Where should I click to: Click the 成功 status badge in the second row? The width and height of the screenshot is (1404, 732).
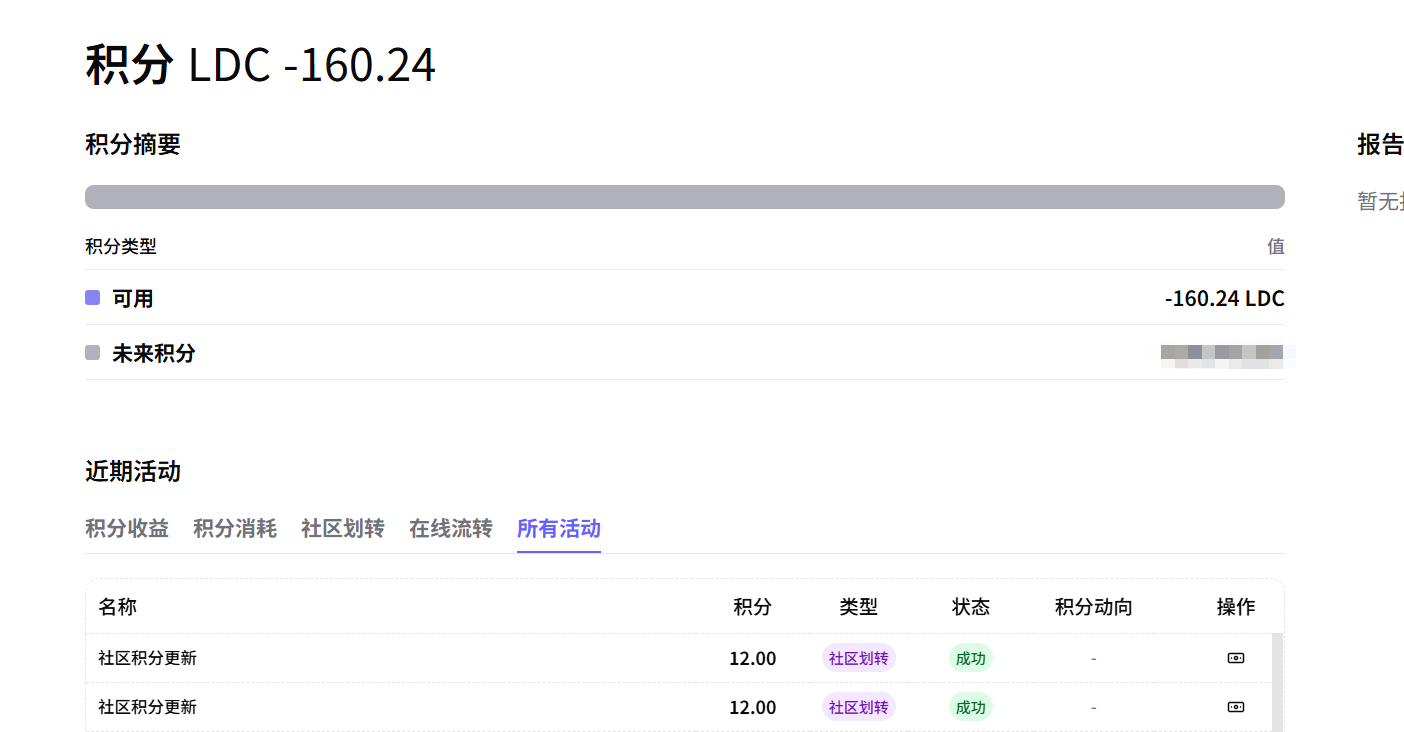(x=971, y=707)
